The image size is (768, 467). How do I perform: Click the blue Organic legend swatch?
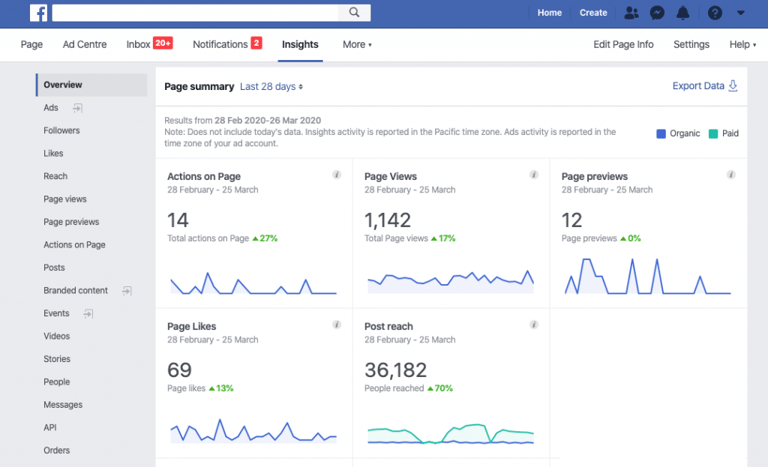pos(661,134)
